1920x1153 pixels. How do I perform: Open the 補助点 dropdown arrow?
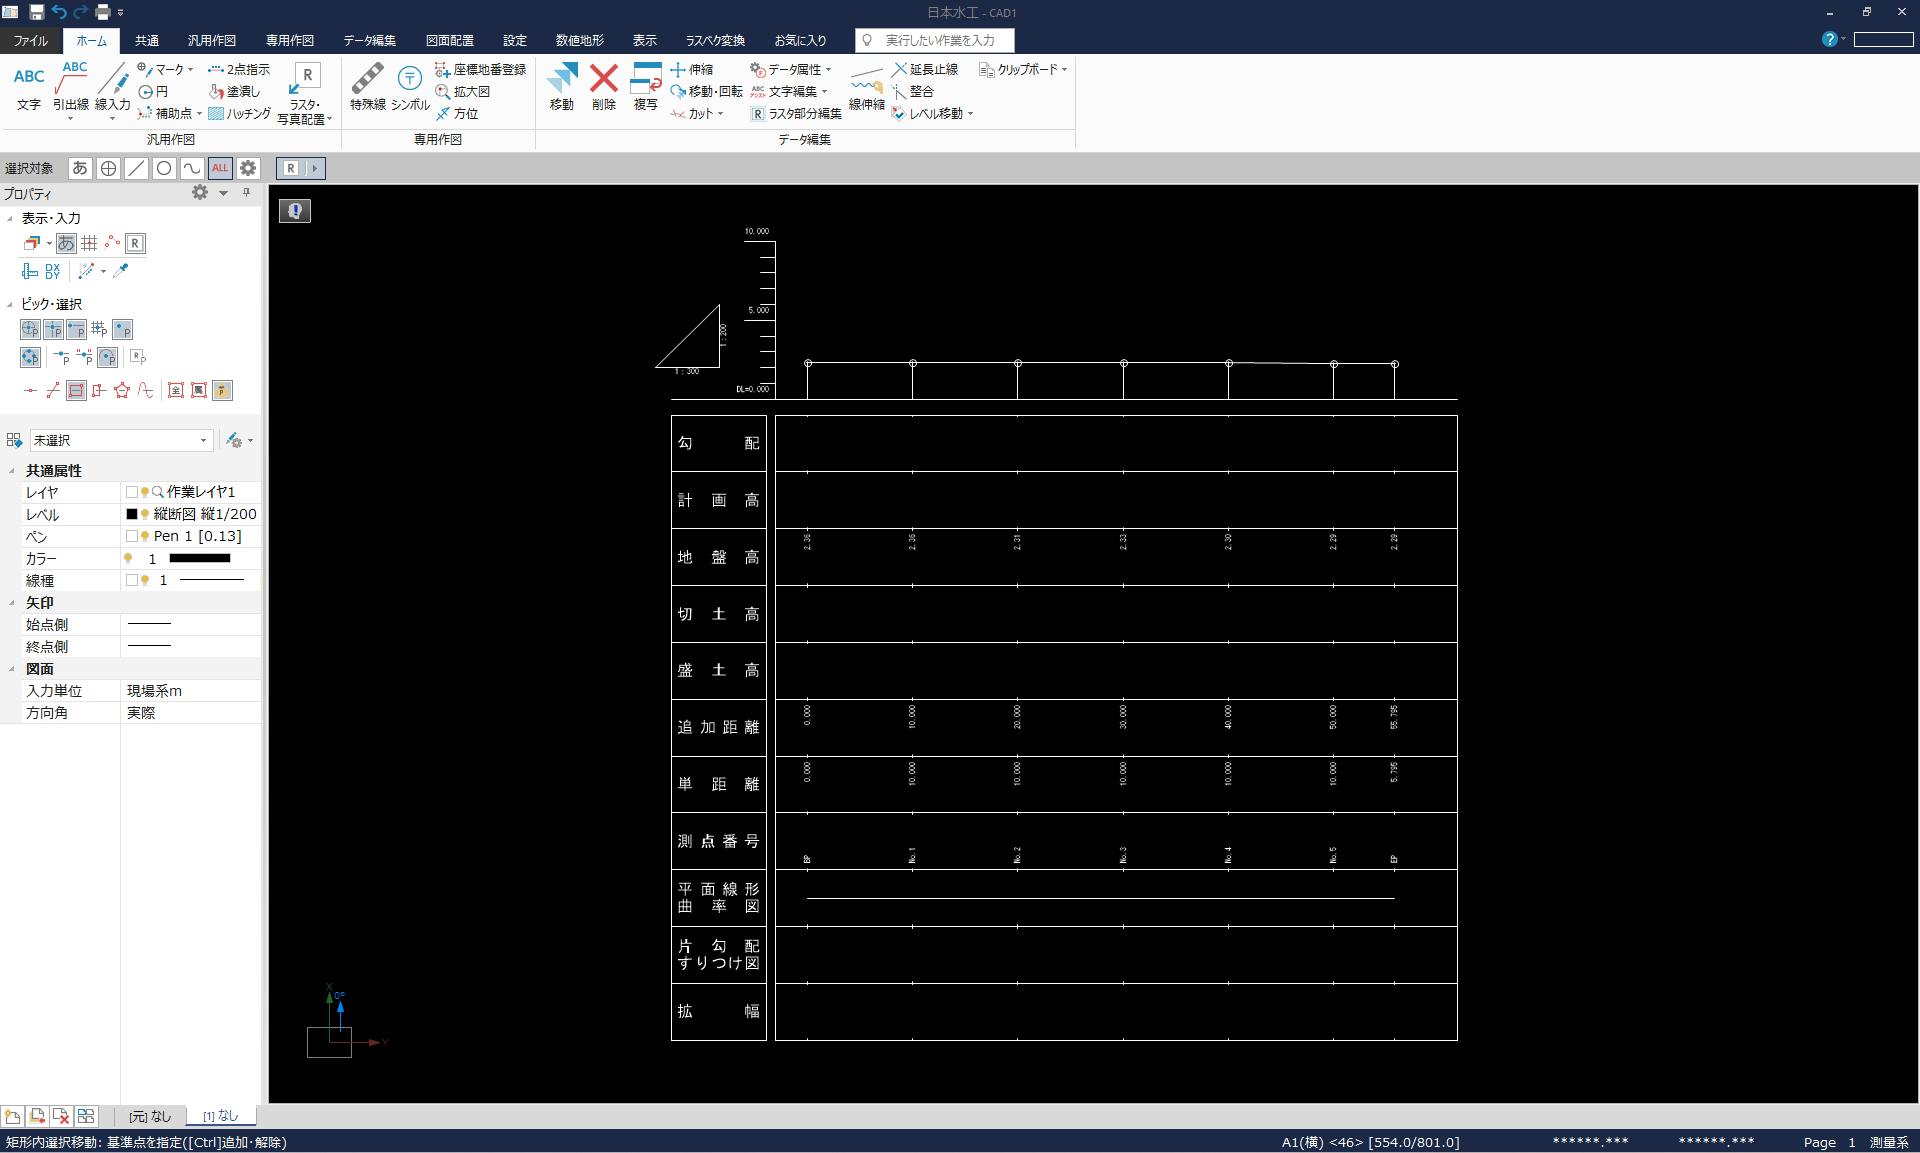(199, 113)
